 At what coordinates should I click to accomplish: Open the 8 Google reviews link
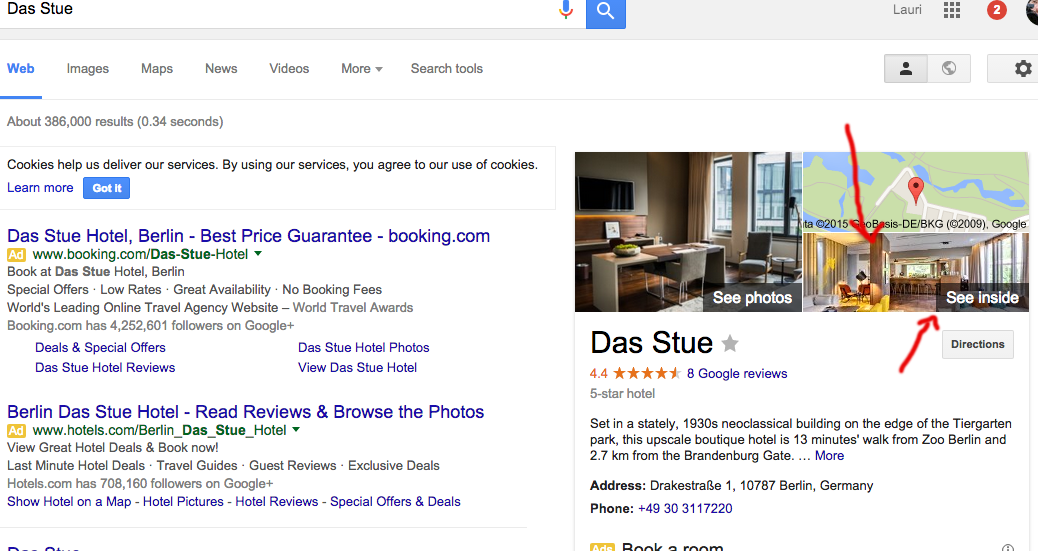pyautogui.click(x=737, y=374)
